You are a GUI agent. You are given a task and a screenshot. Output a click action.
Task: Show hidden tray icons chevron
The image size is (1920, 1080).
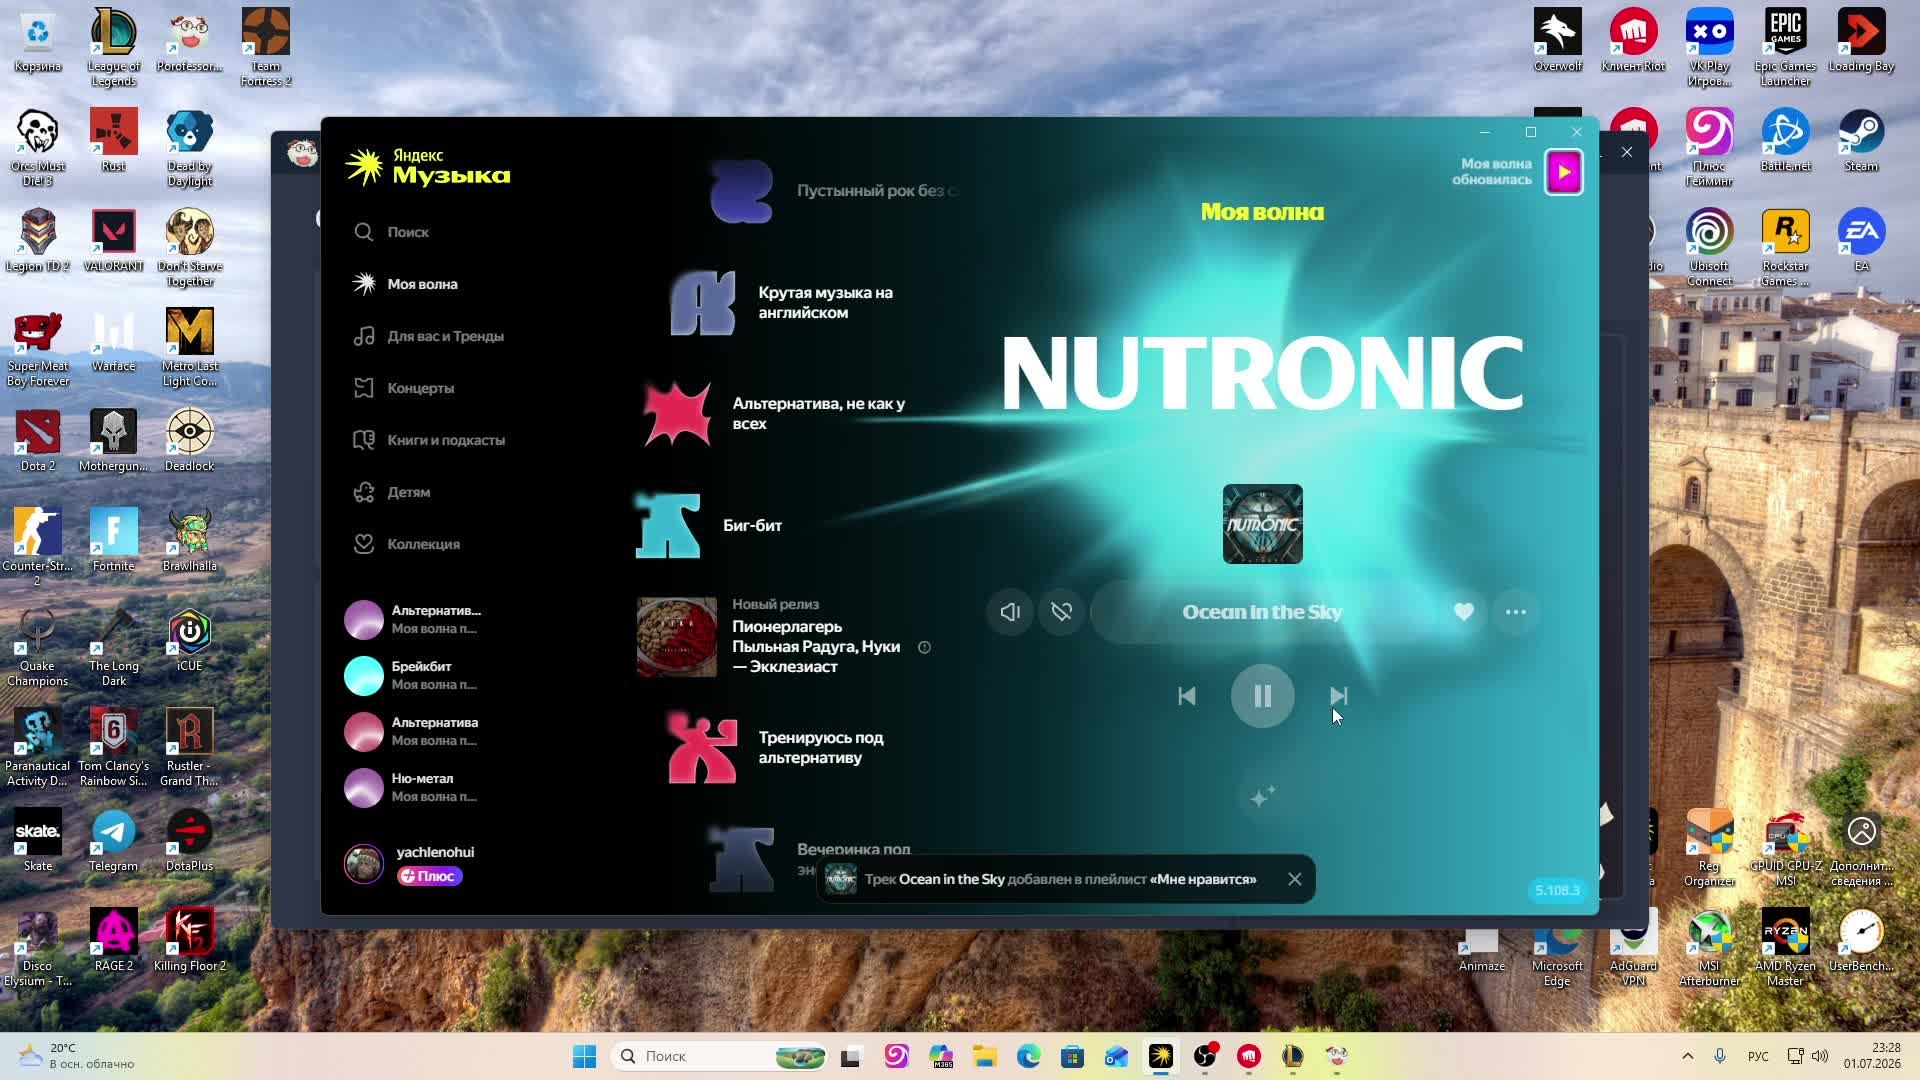coord(1688,1056)
